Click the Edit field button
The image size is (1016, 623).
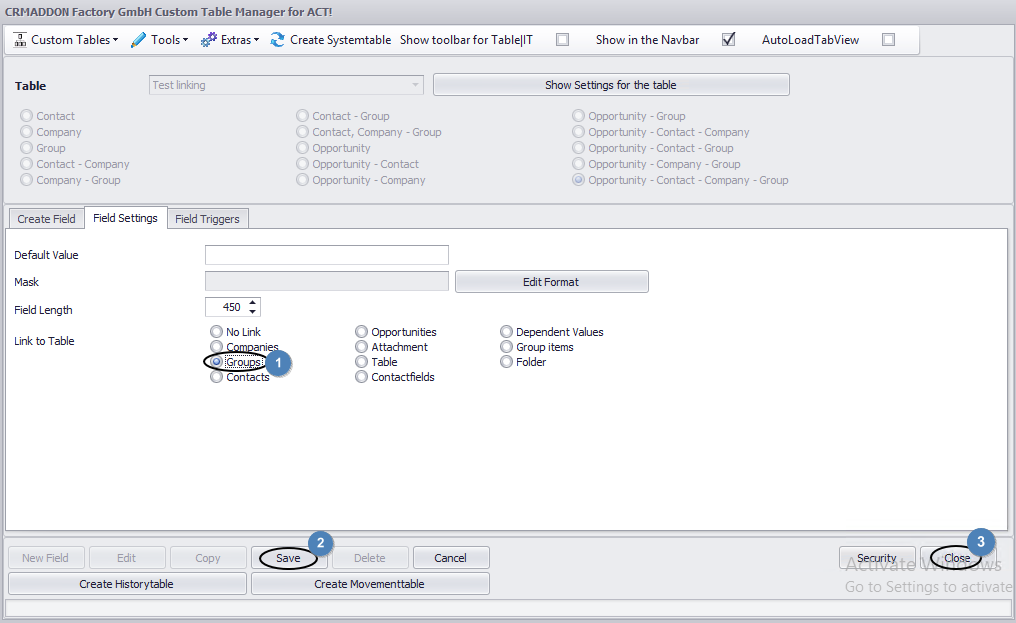point(127,558)
